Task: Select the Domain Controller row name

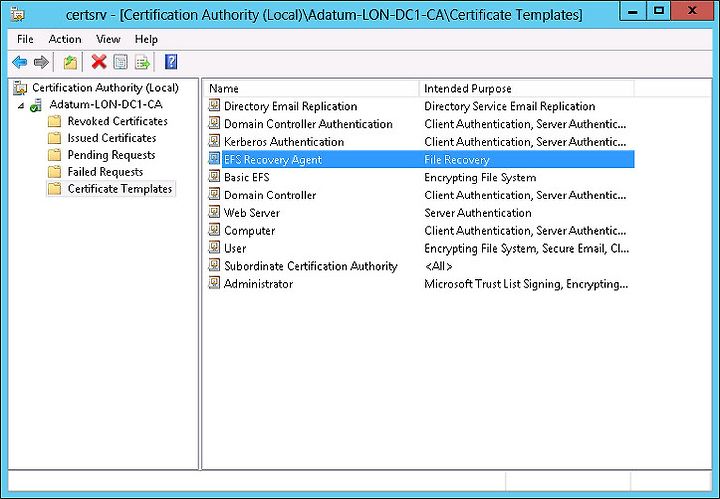Action: 270,195
